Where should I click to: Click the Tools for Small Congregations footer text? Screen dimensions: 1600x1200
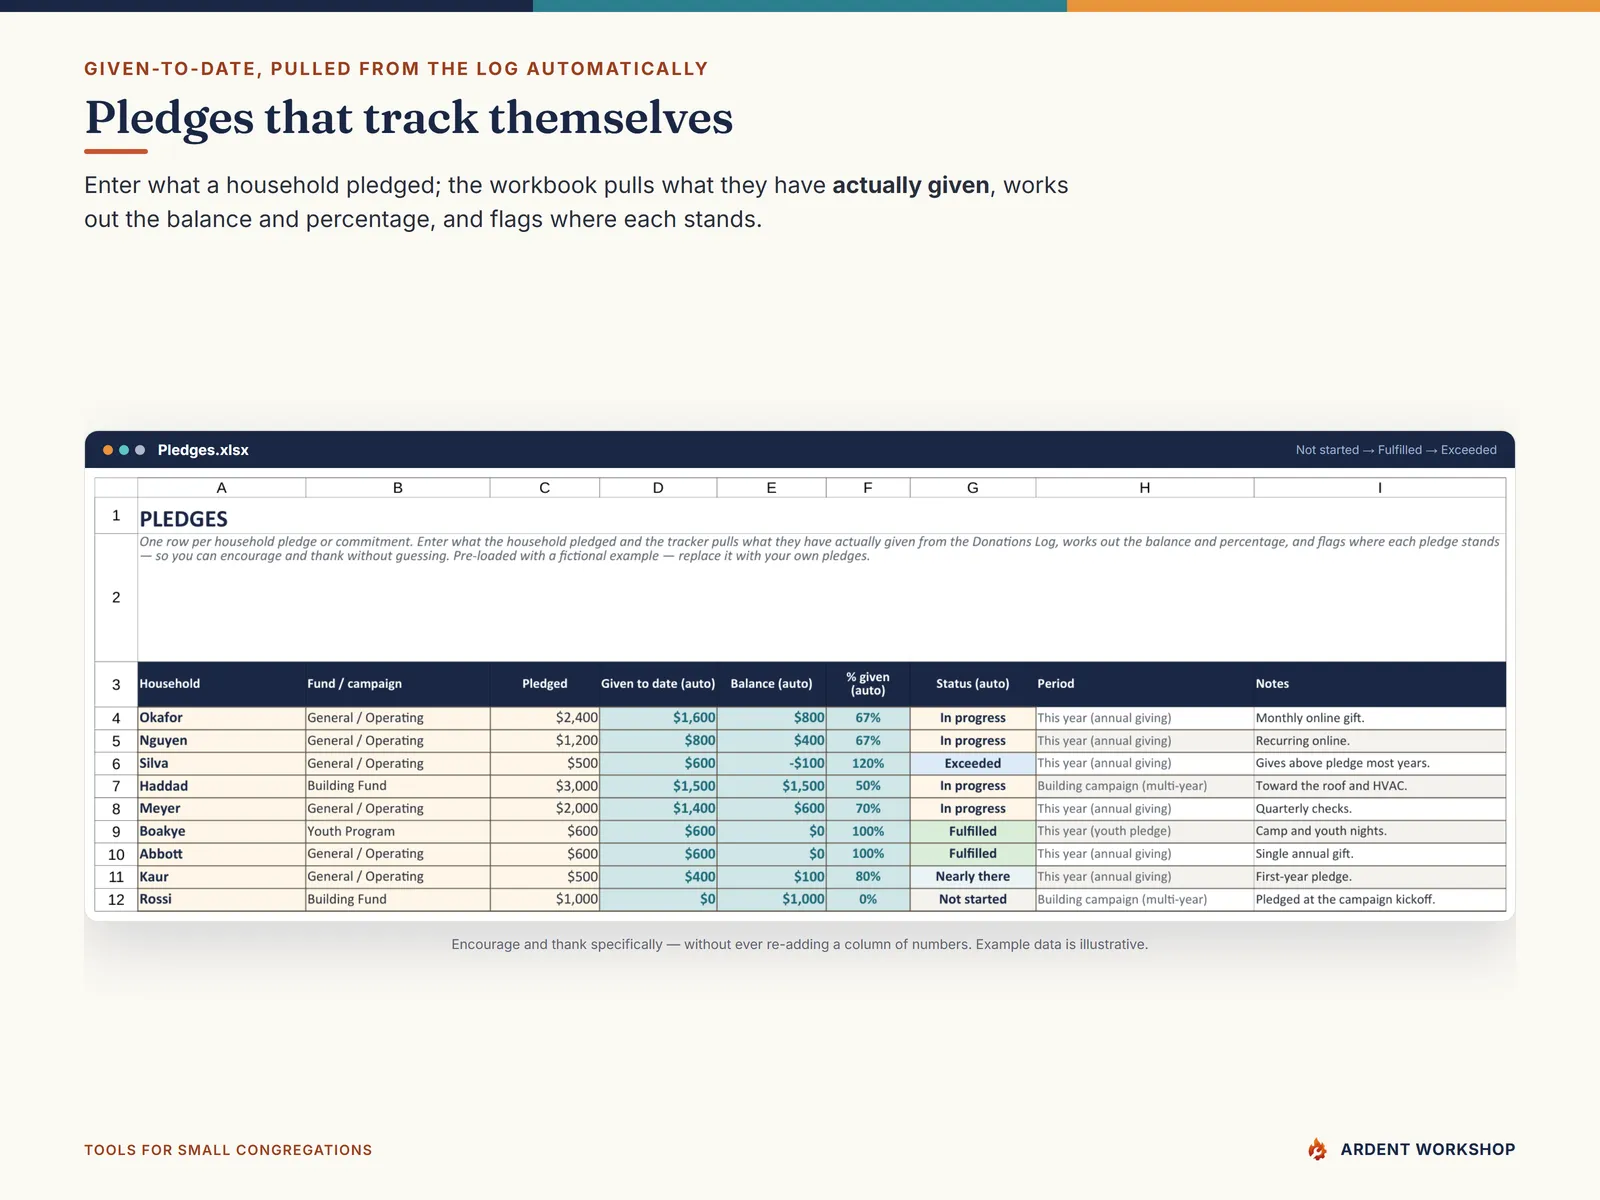point(228,1150)
